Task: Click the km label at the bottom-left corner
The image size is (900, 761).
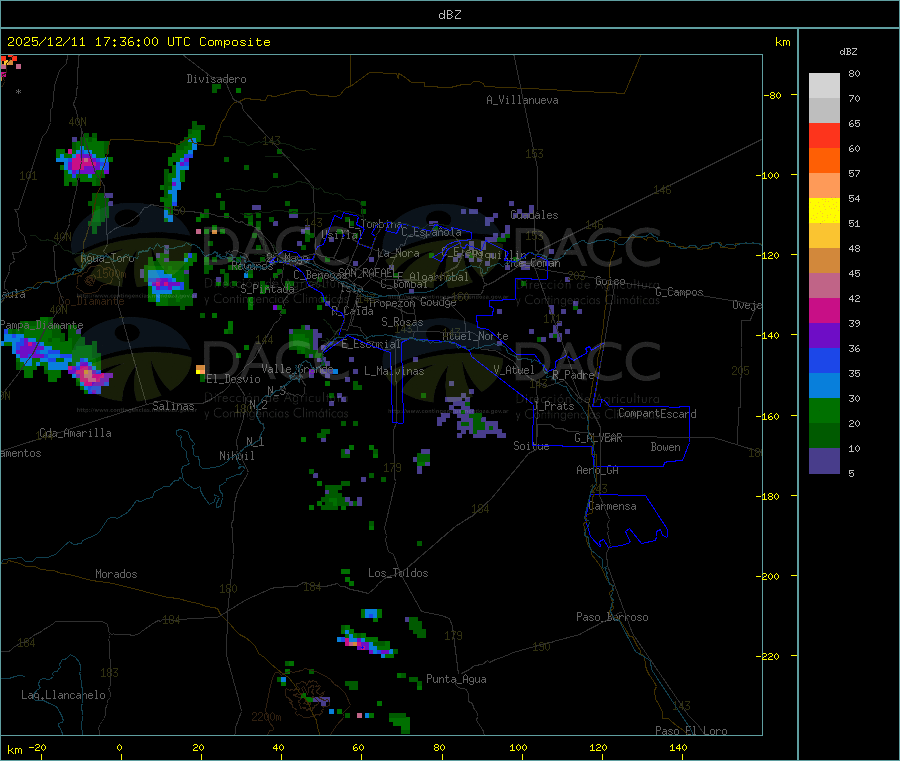Action: coord(15,750)
